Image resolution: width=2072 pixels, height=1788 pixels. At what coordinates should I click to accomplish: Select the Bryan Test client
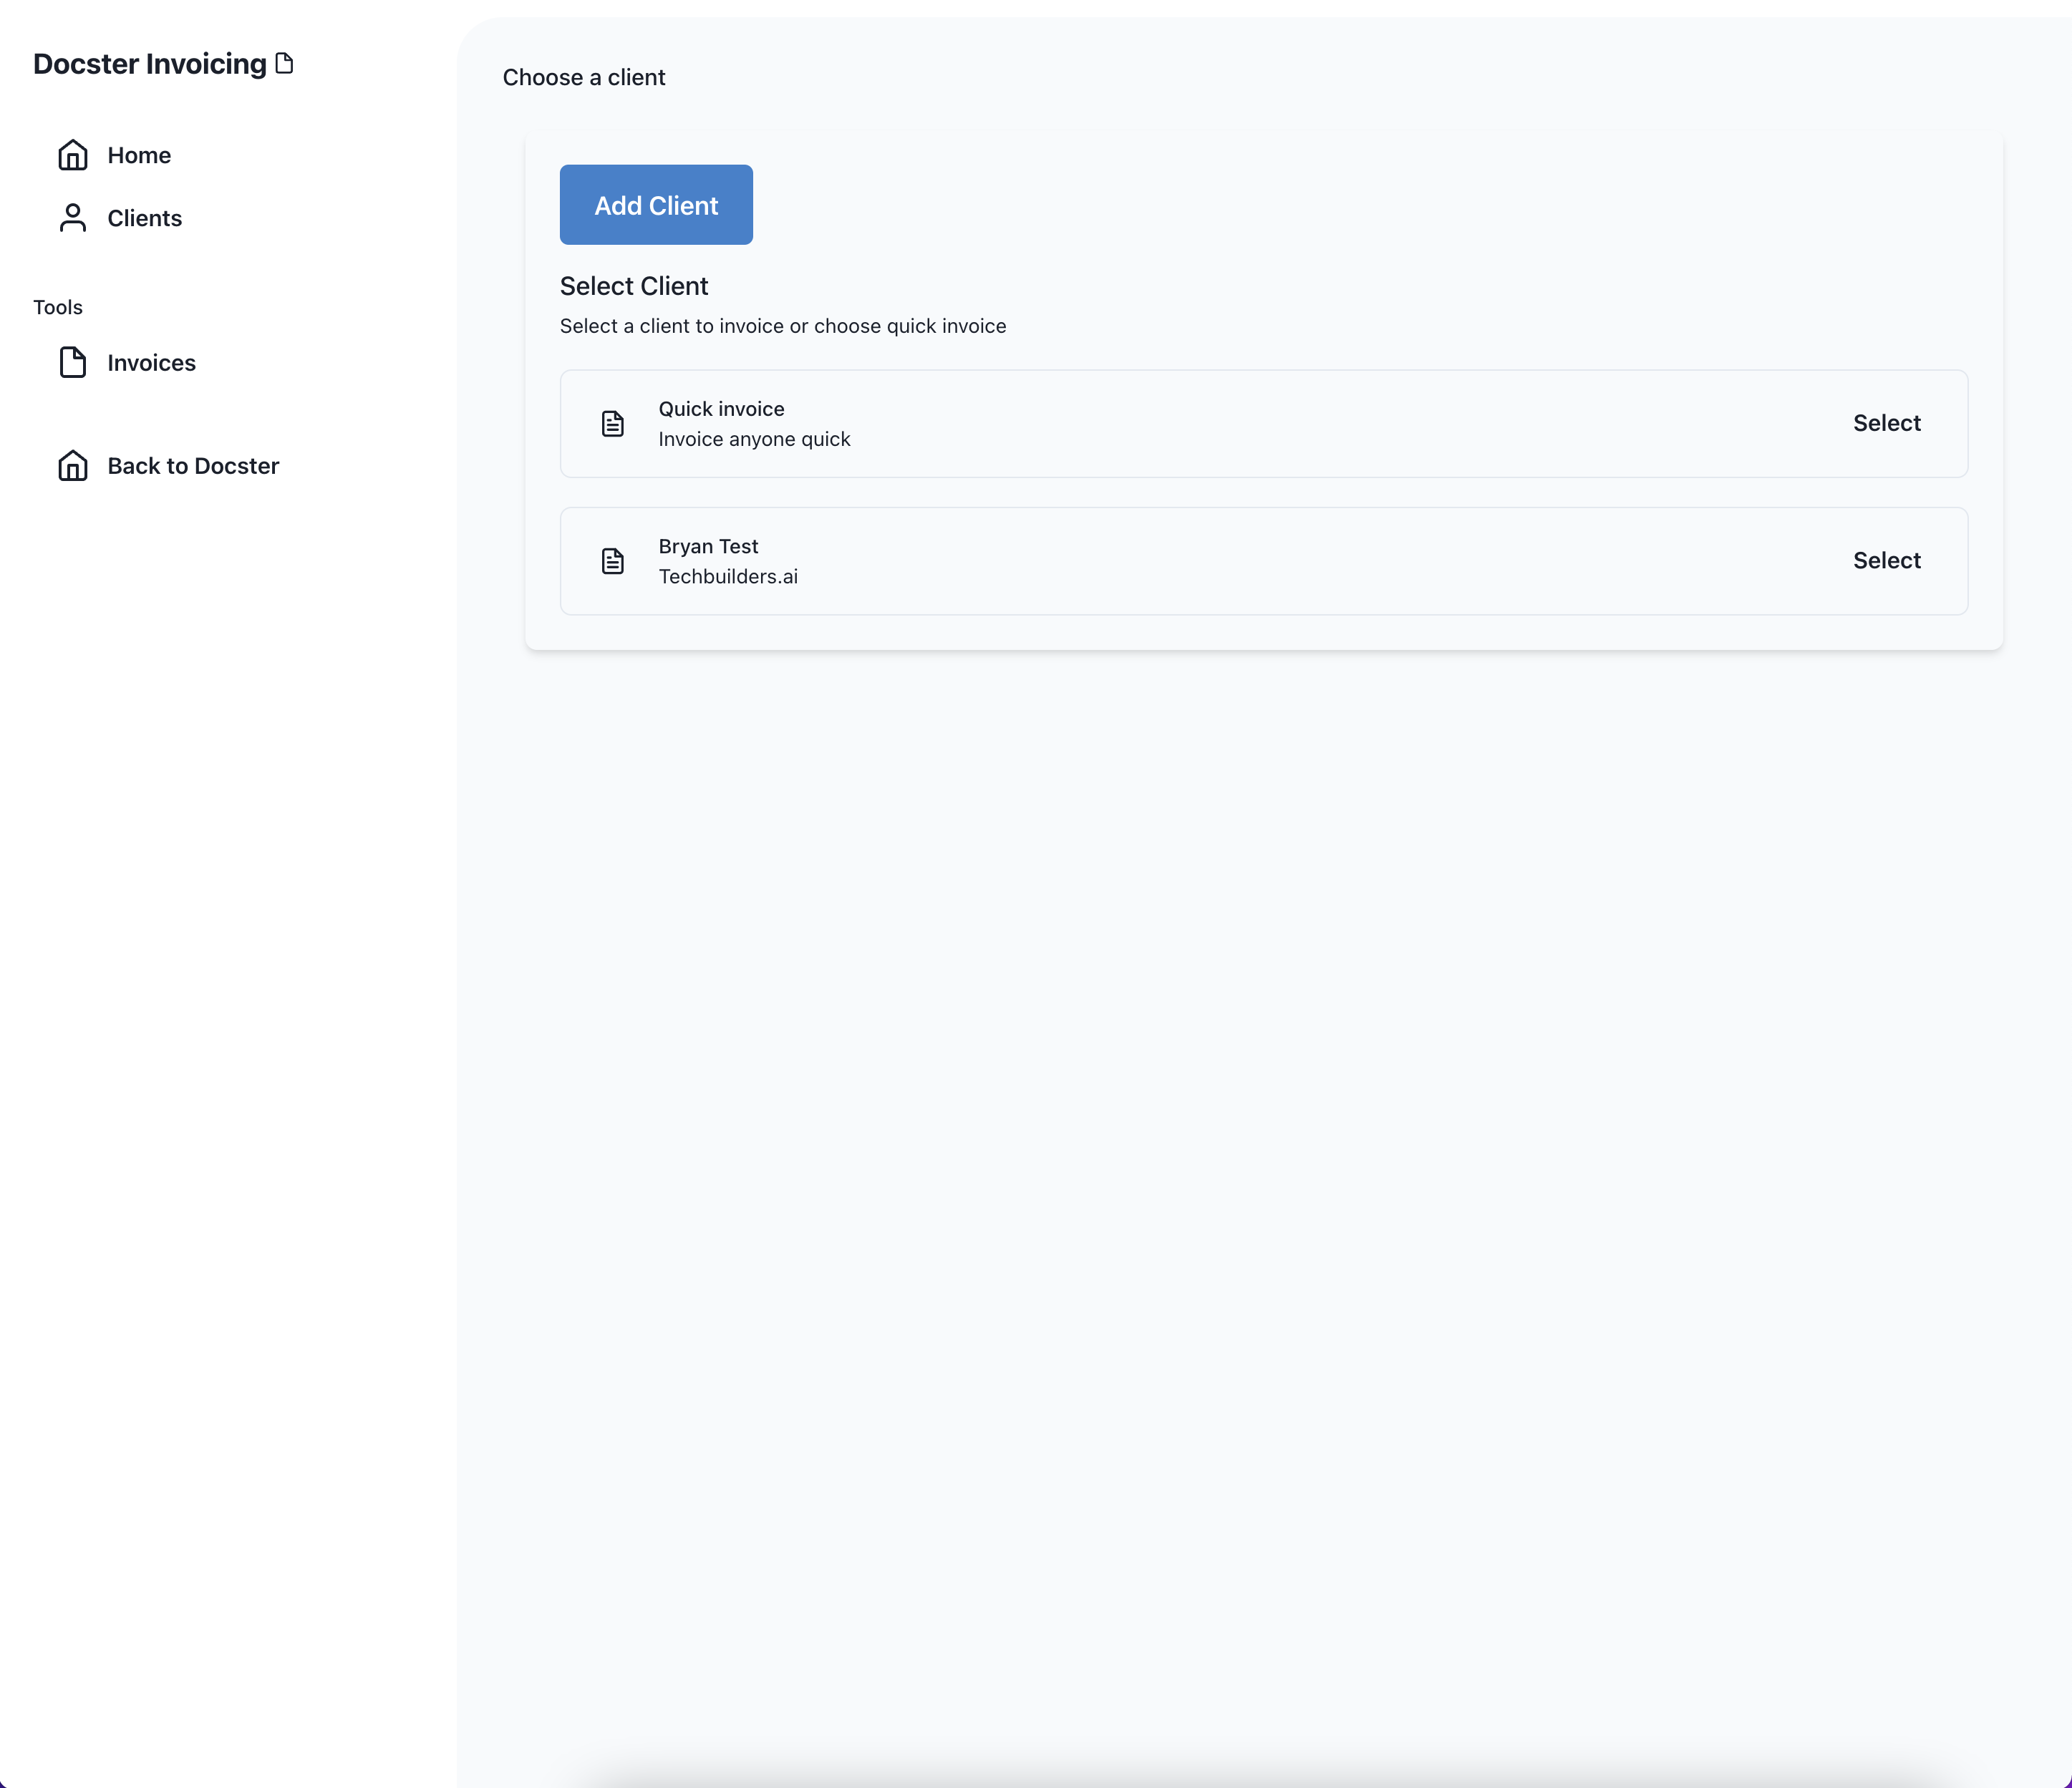(x=1886, y=561)
